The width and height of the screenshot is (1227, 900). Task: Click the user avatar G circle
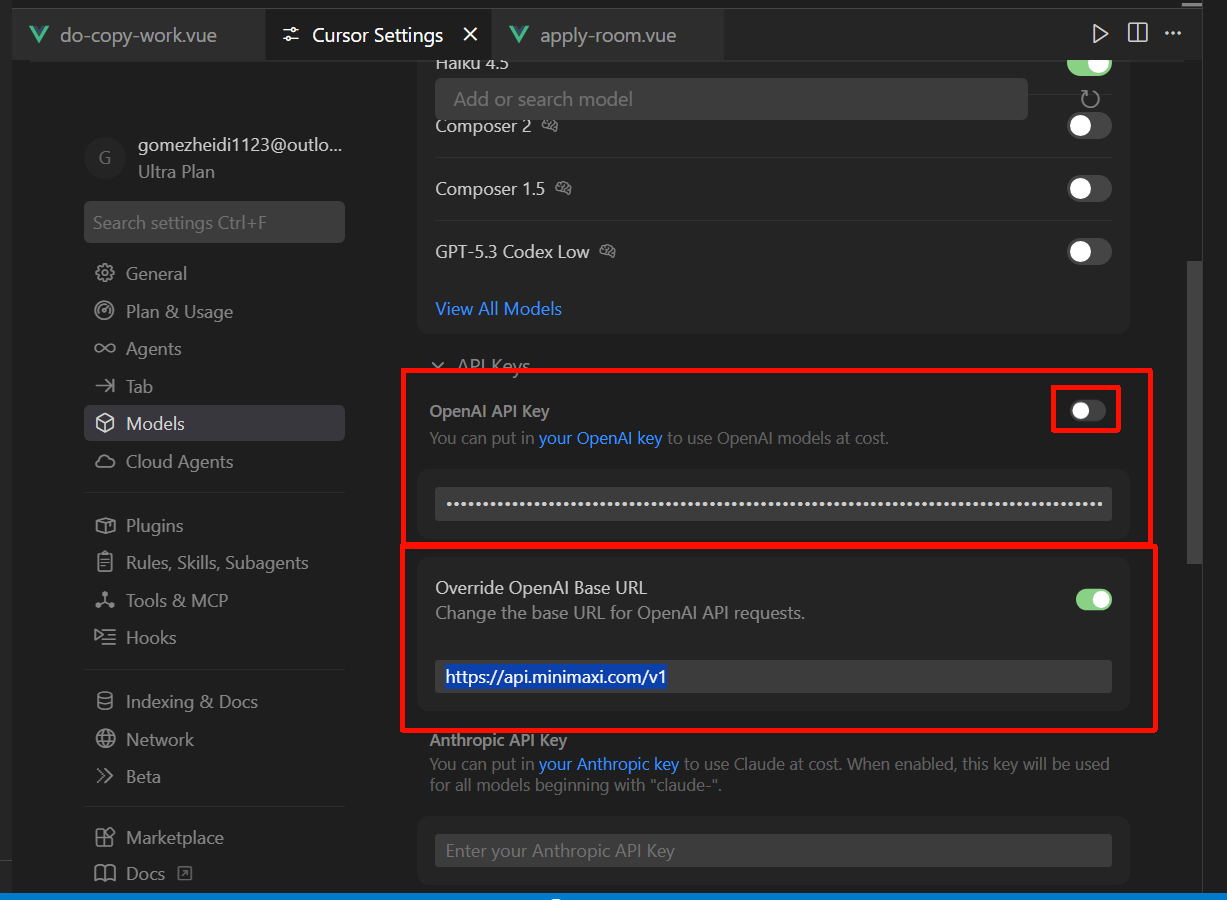pyautogui.click(x=104, y=157)
